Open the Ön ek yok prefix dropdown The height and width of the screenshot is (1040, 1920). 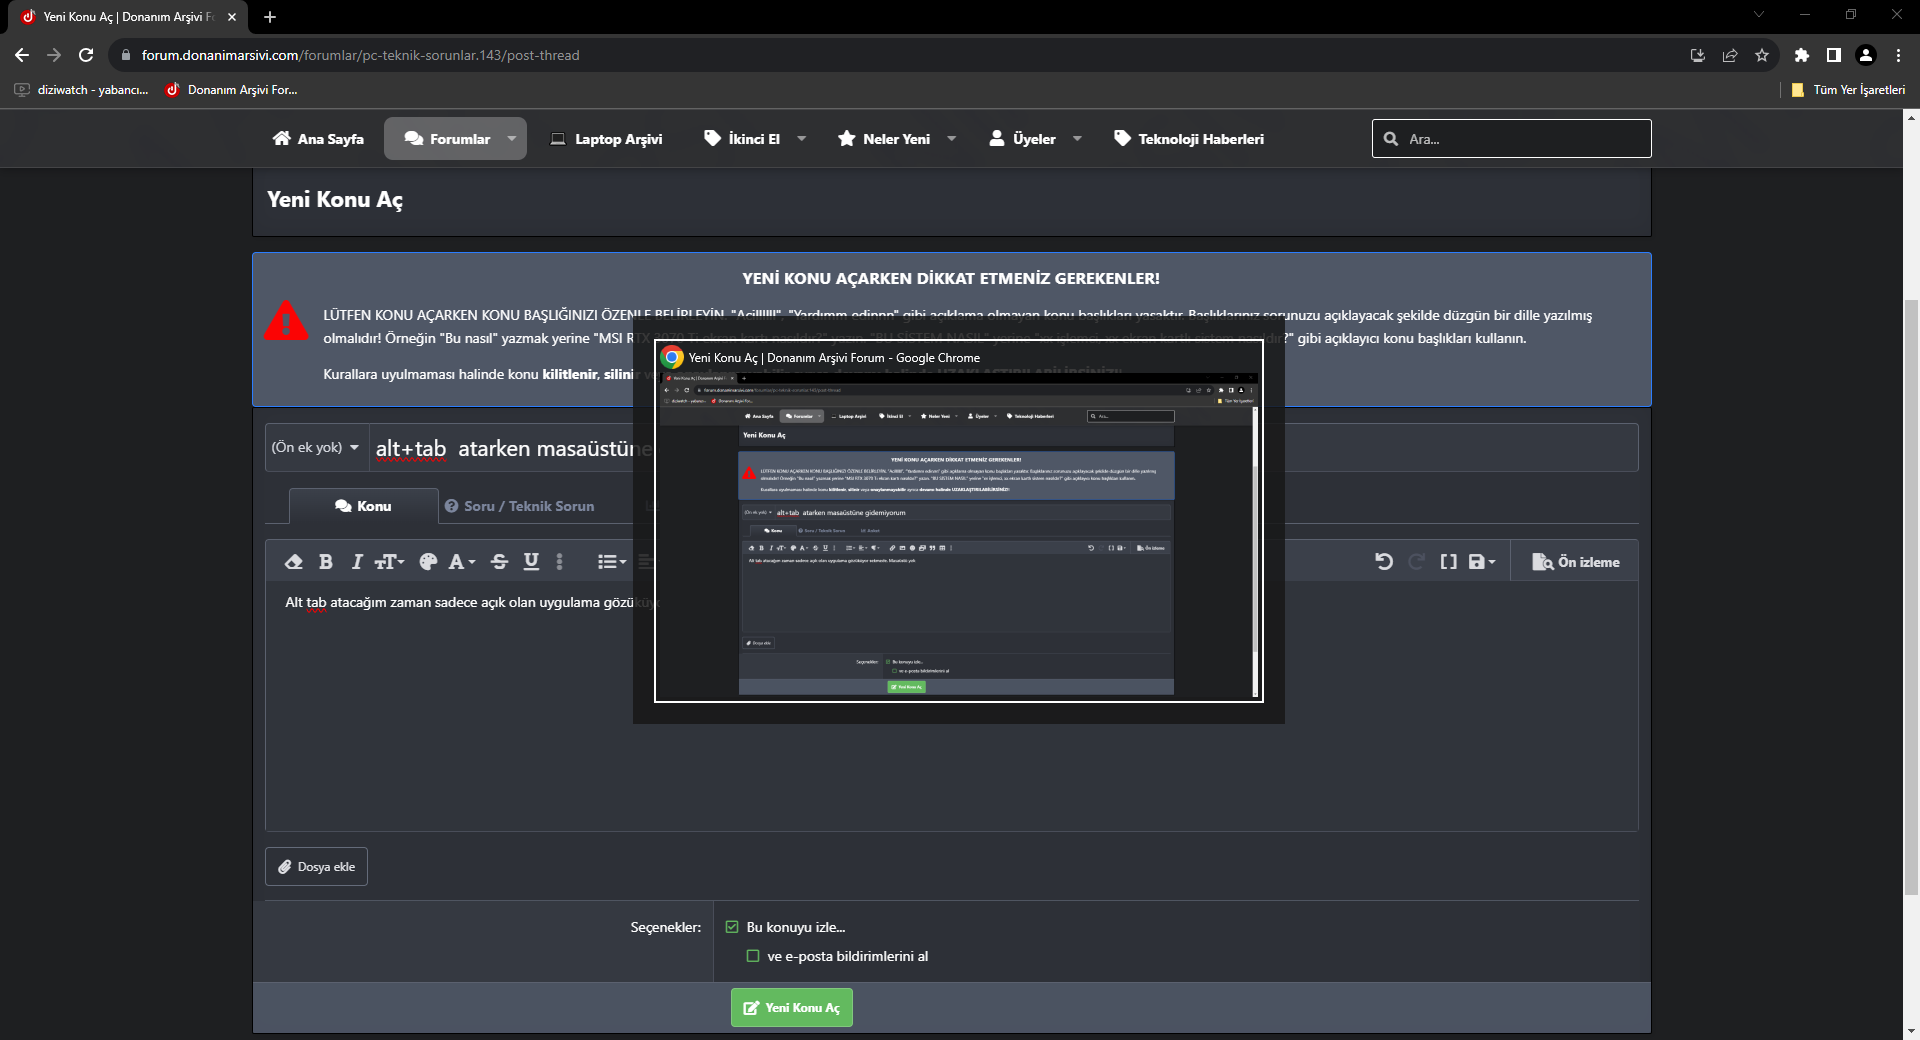315,448
